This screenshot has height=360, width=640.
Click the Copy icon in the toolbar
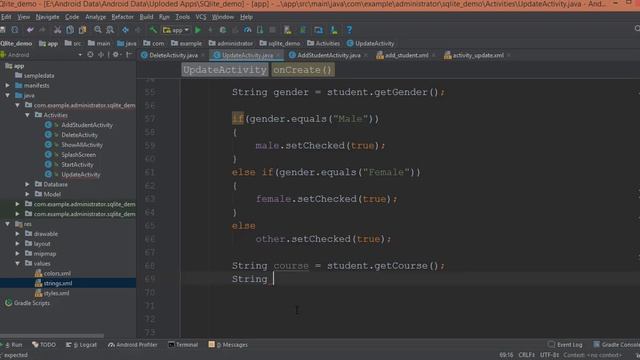coord(70,30)
